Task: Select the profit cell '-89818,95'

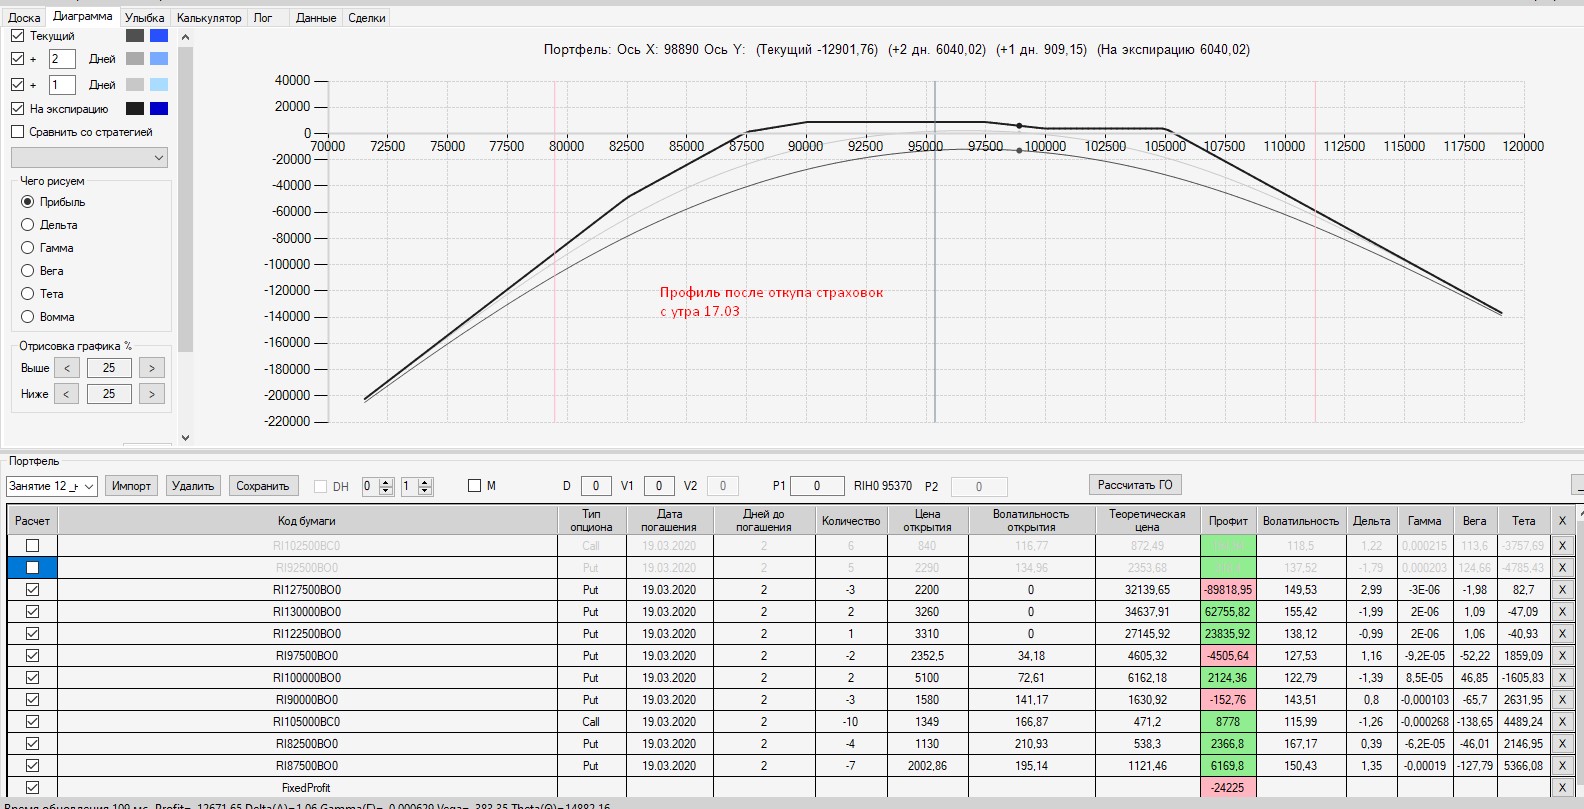Action: [x=1228, y=590]
